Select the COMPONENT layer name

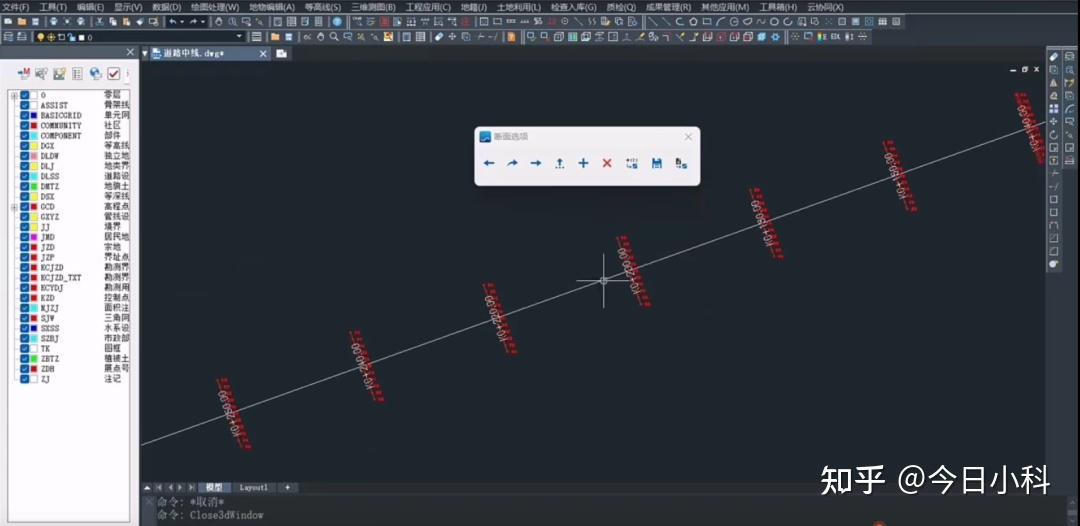coord(61,136)
